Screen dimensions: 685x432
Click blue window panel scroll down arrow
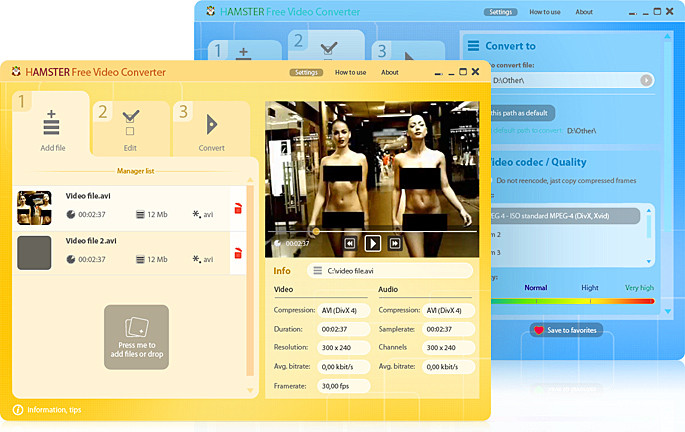pyautogui.click(x=668, y=311)
